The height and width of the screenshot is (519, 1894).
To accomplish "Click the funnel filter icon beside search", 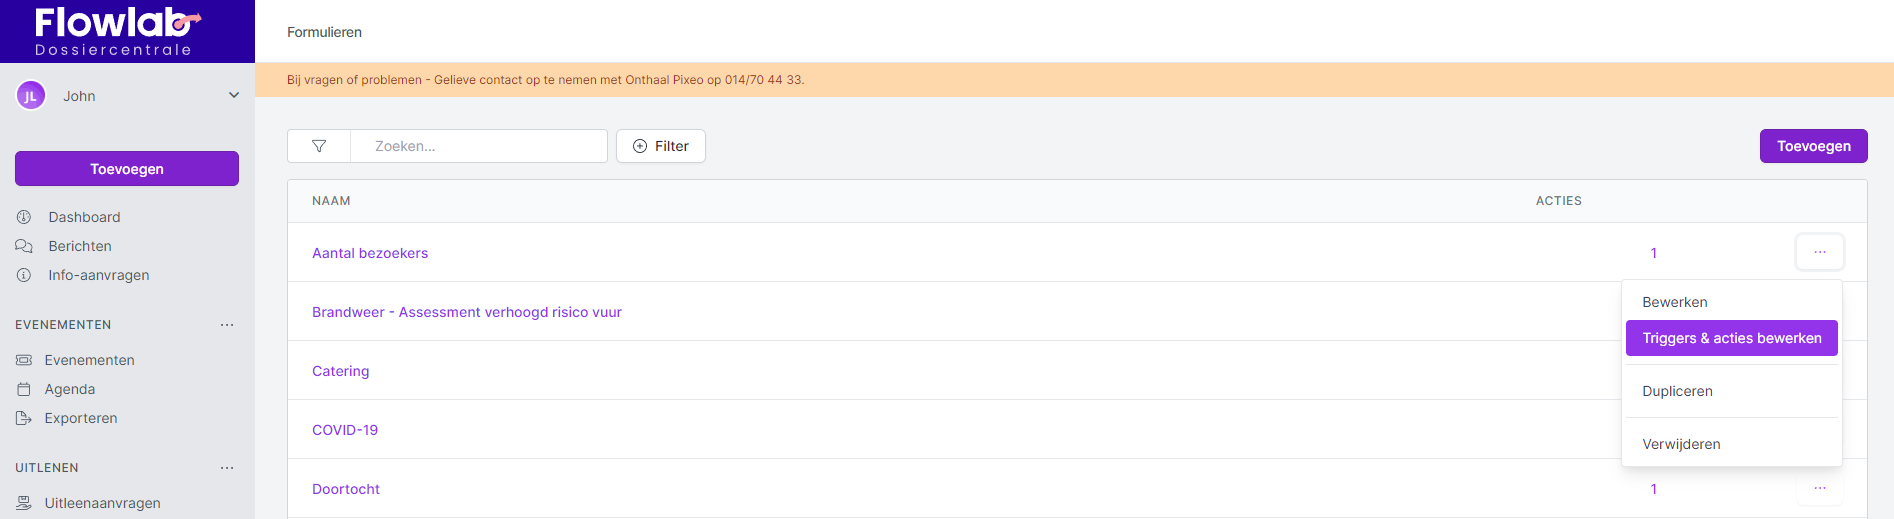I will click(319, 146).
